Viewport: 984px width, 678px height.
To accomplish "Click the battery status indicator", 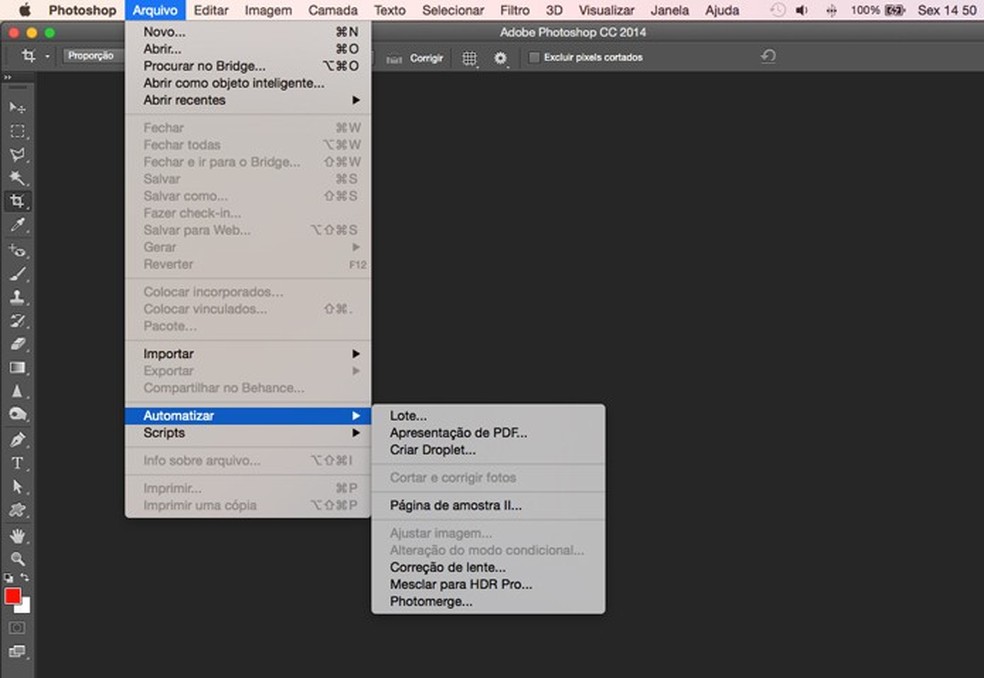I will [x=878, y=10].
